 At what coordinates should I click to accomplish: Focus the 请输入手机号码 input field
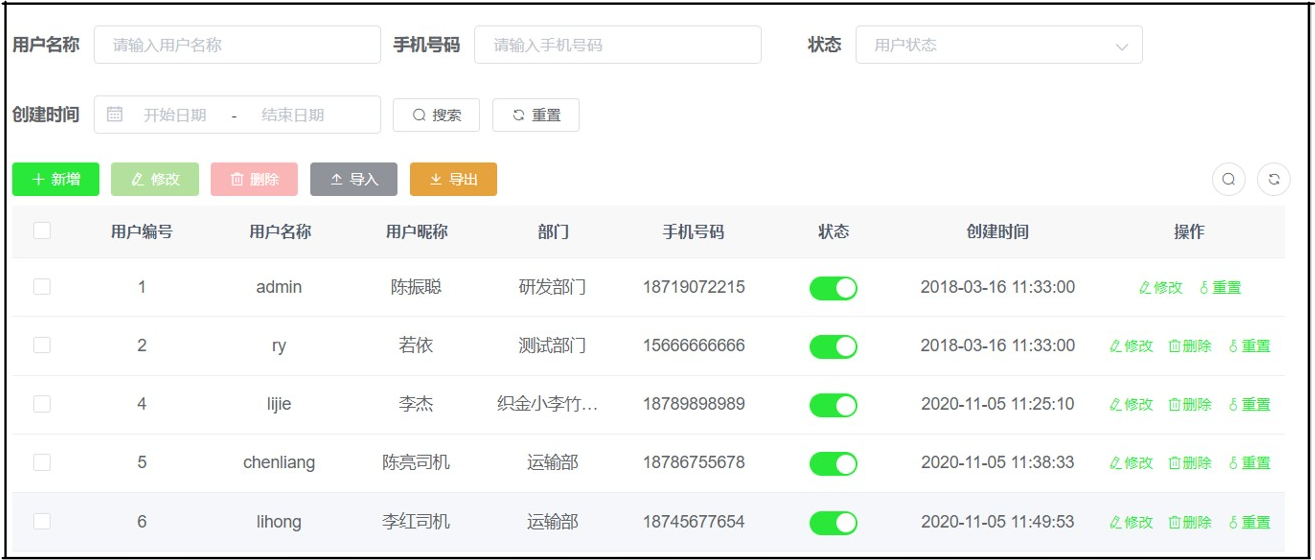click(618, 45)
